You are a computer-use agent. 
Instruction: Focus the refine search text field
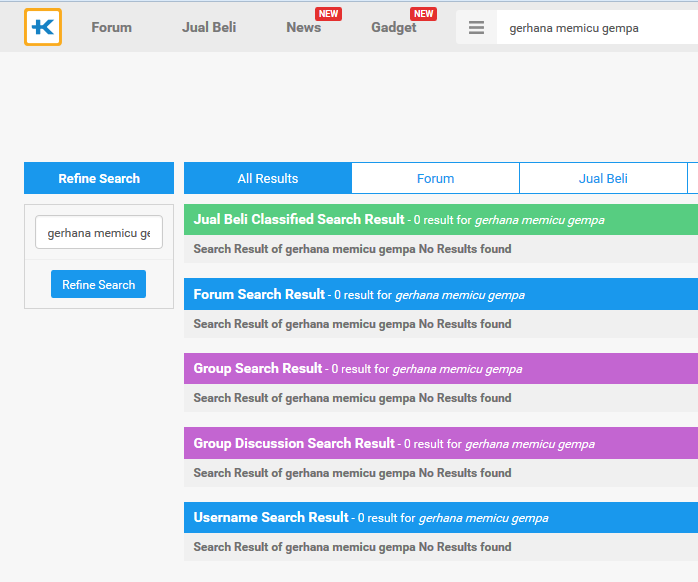(x=99, y=232)
